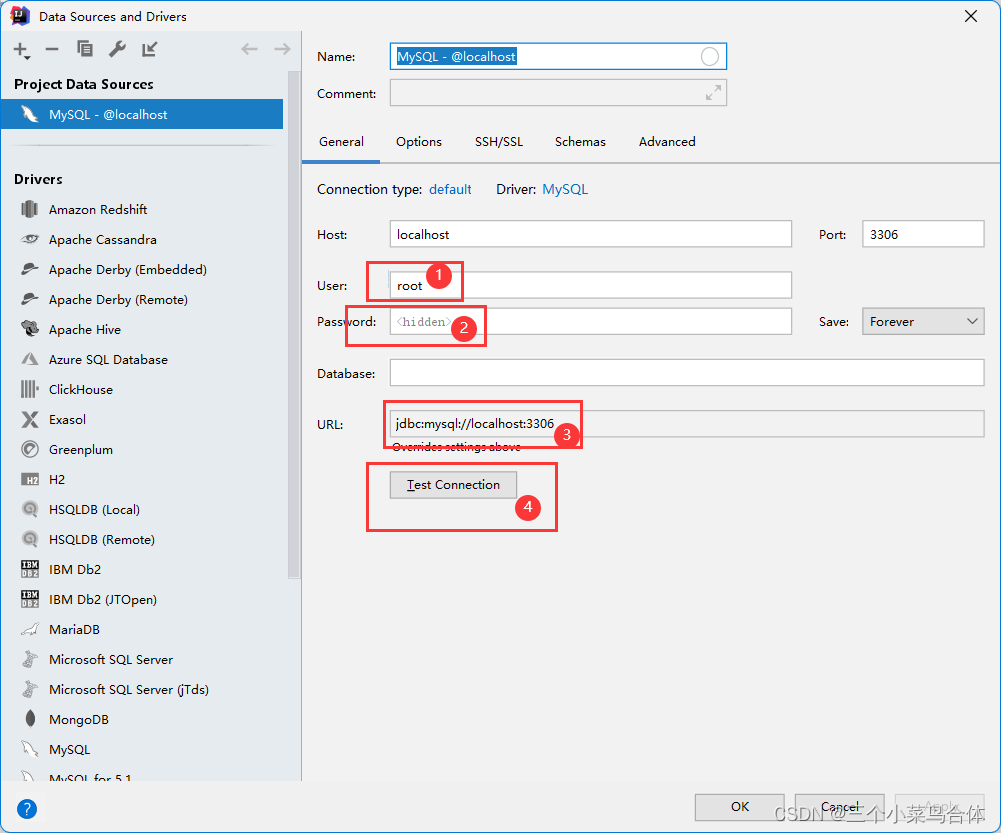Click the User field with root
Image resolution: width=1001 pixels, height=833 pixels.
pos(591,285)
